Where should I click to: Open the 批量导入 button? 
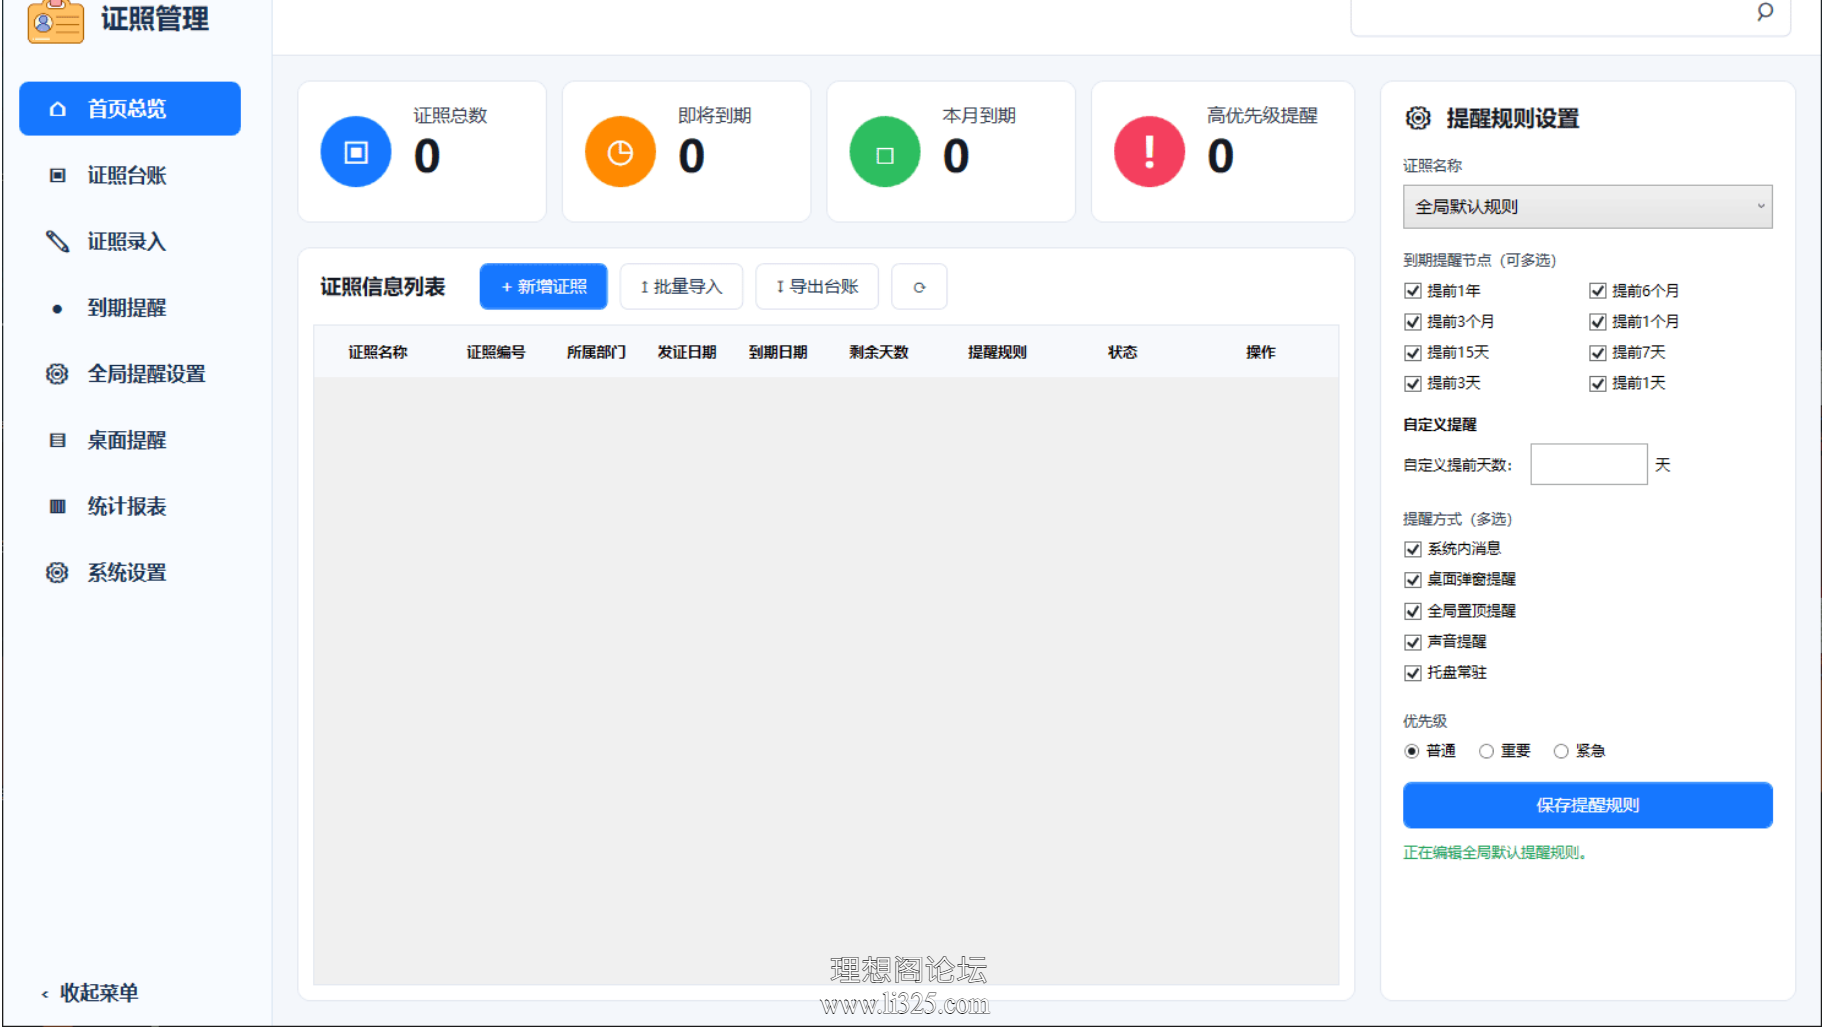pyautogui.click(x=681, y=287)
